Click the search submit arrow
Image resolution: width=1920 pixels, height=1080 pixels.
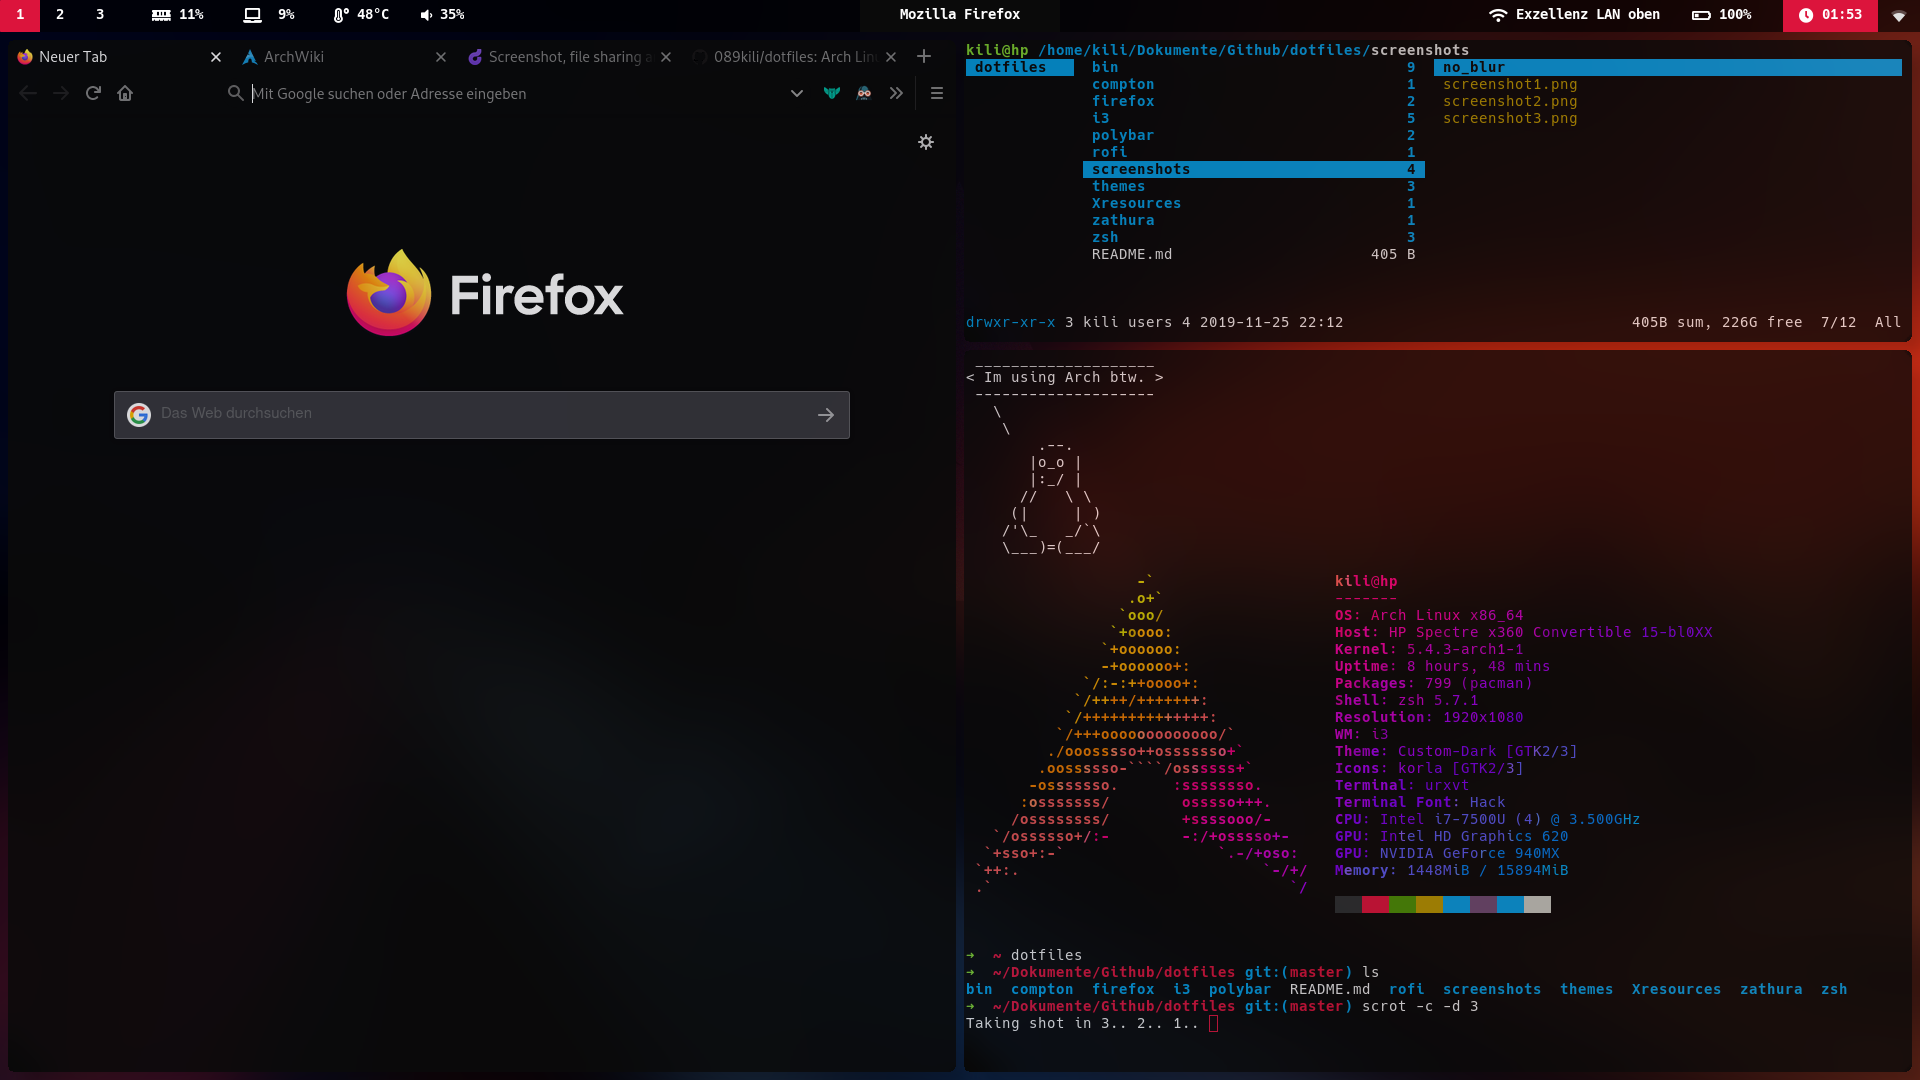pyautogui.click(x=826, y=415)
